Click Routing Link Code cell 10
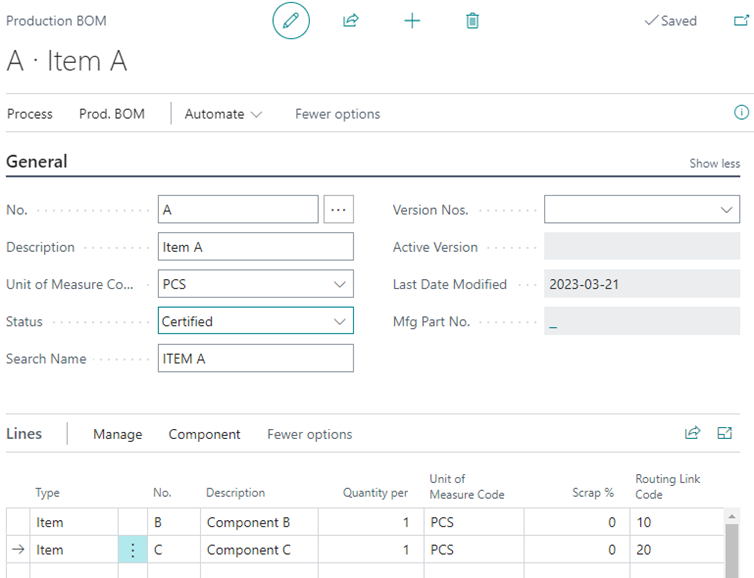This screenshot has height=578, width=754. pyautogui.click(x=677, y=522)
